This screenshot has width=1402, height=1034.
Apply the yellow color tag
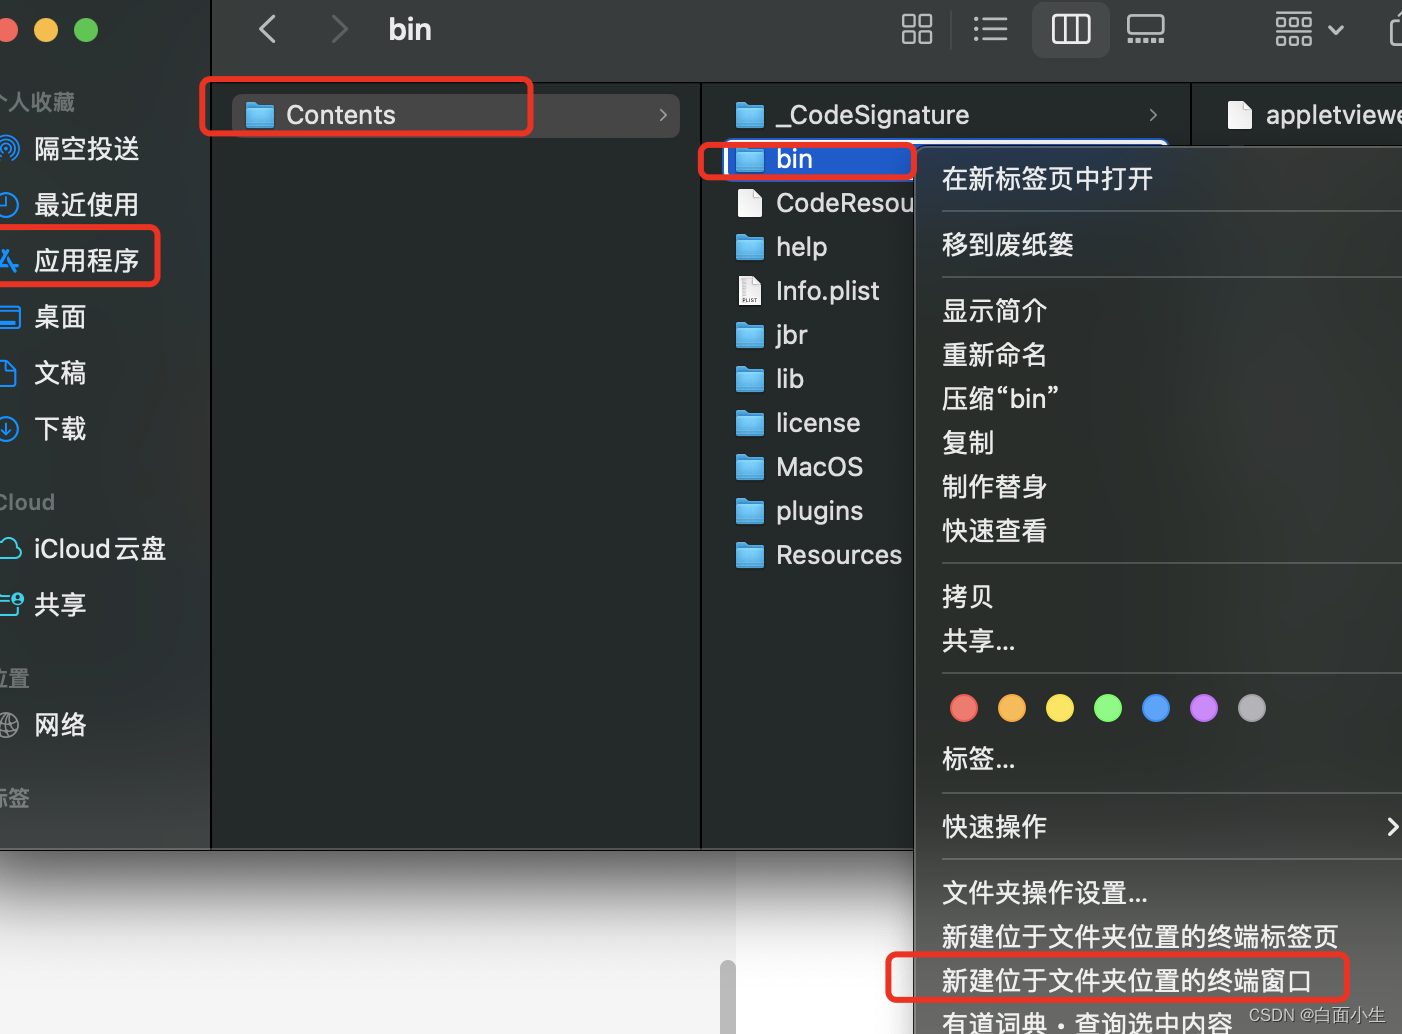(x=1060, y=708)
